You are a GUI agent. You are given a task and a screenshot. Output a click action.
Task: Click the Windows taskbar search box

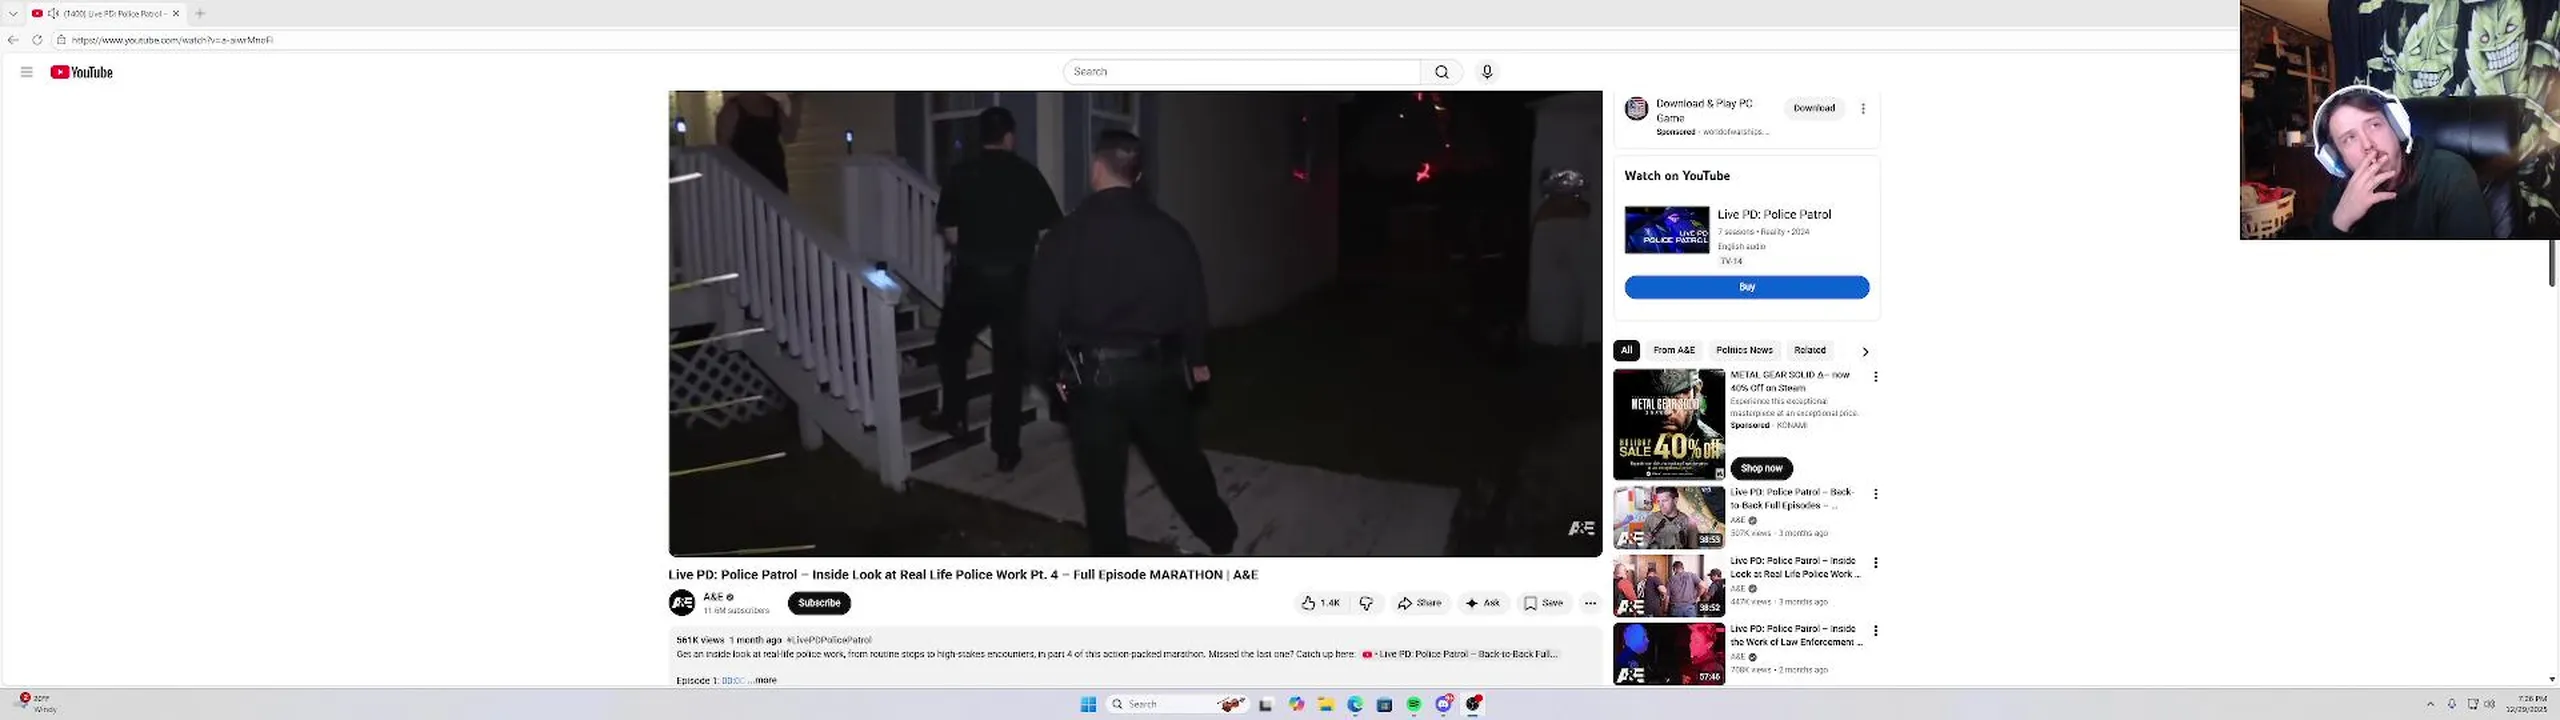(1177, 705)
